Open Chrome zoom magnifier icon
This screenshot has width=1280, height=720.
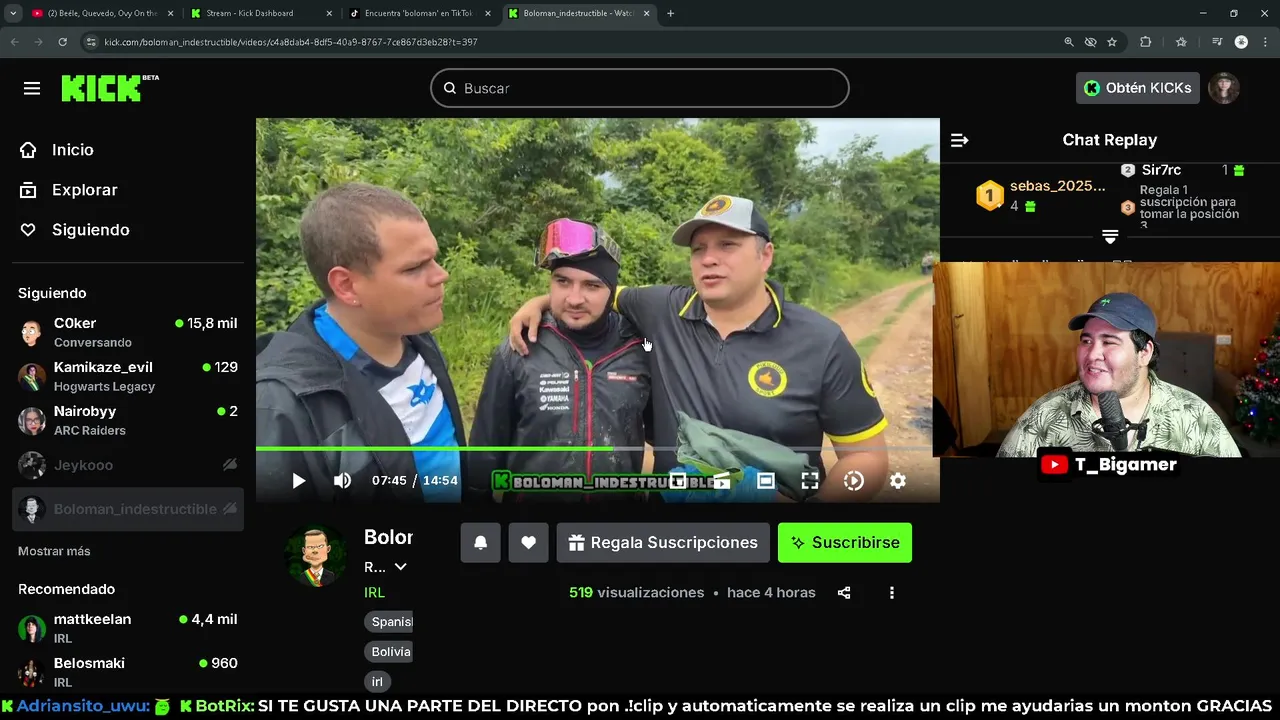coord(1068,42)
